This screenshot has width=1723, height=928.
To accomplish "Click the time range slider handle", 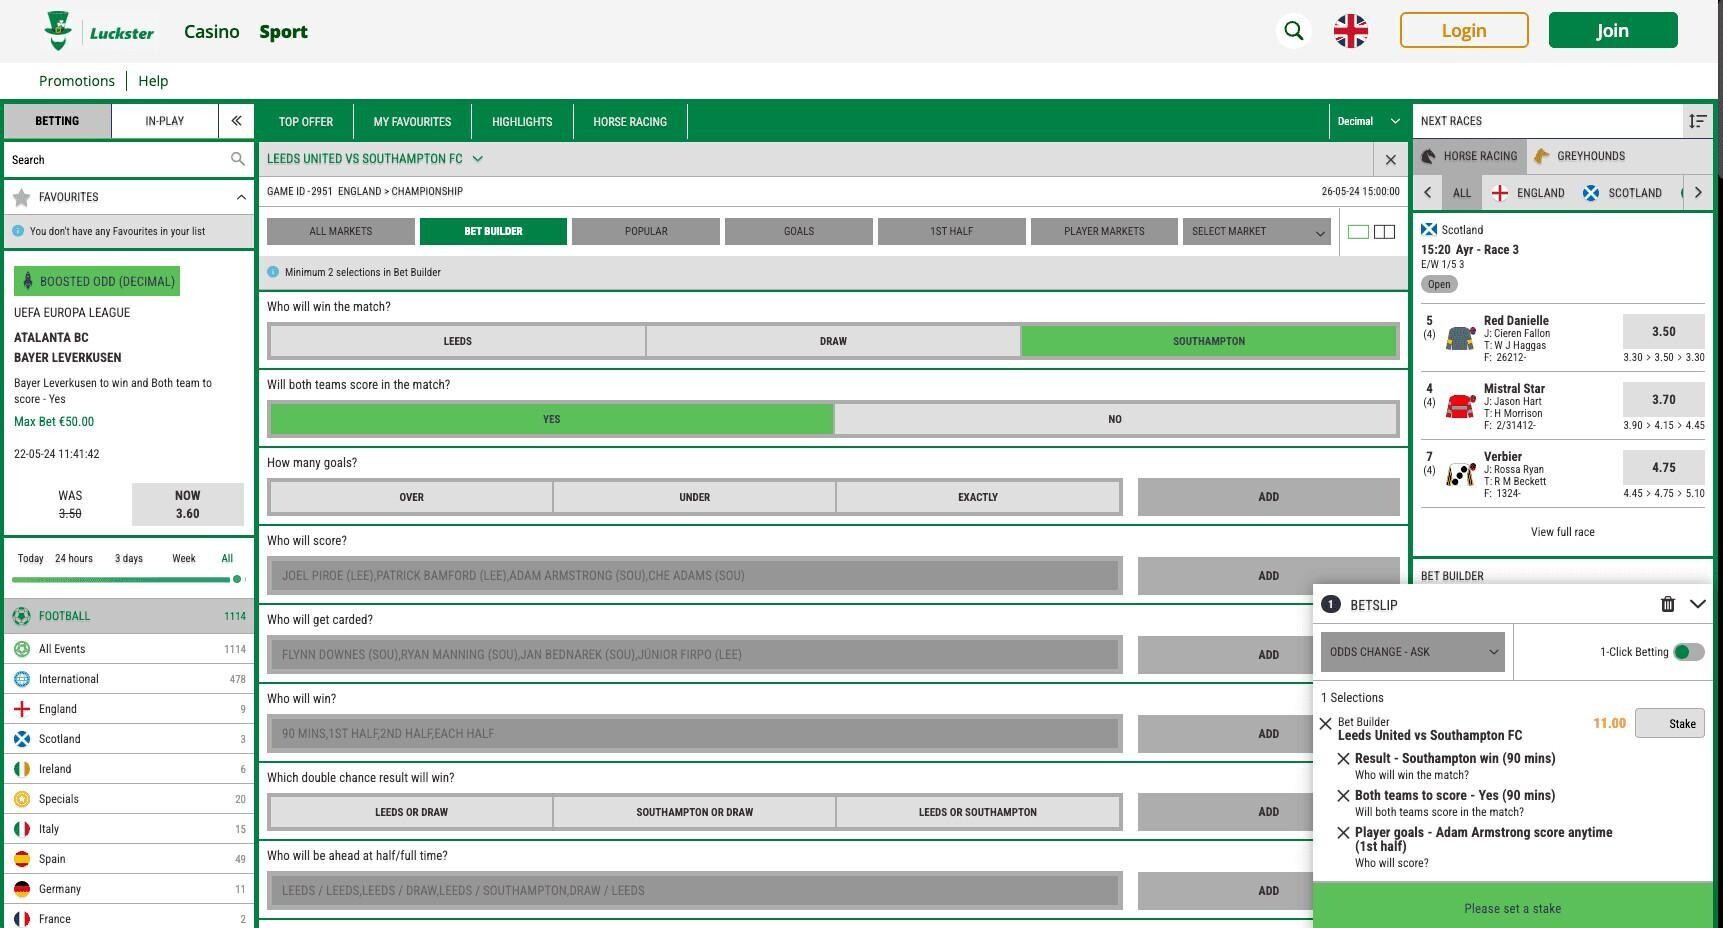I will 237,579.
